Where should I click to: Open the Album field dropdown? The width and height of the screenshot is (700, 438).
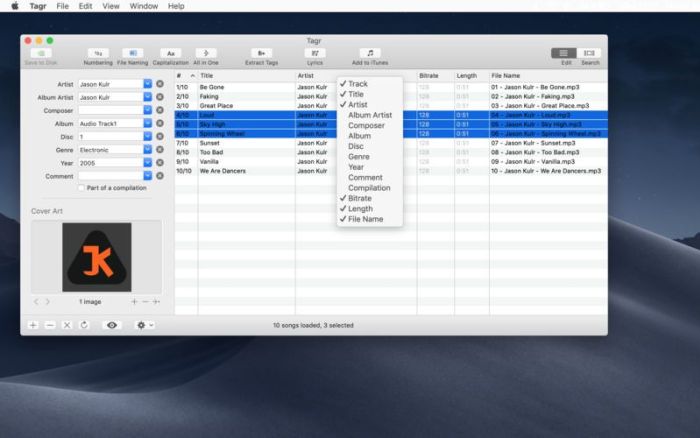[x=148, y=123]
